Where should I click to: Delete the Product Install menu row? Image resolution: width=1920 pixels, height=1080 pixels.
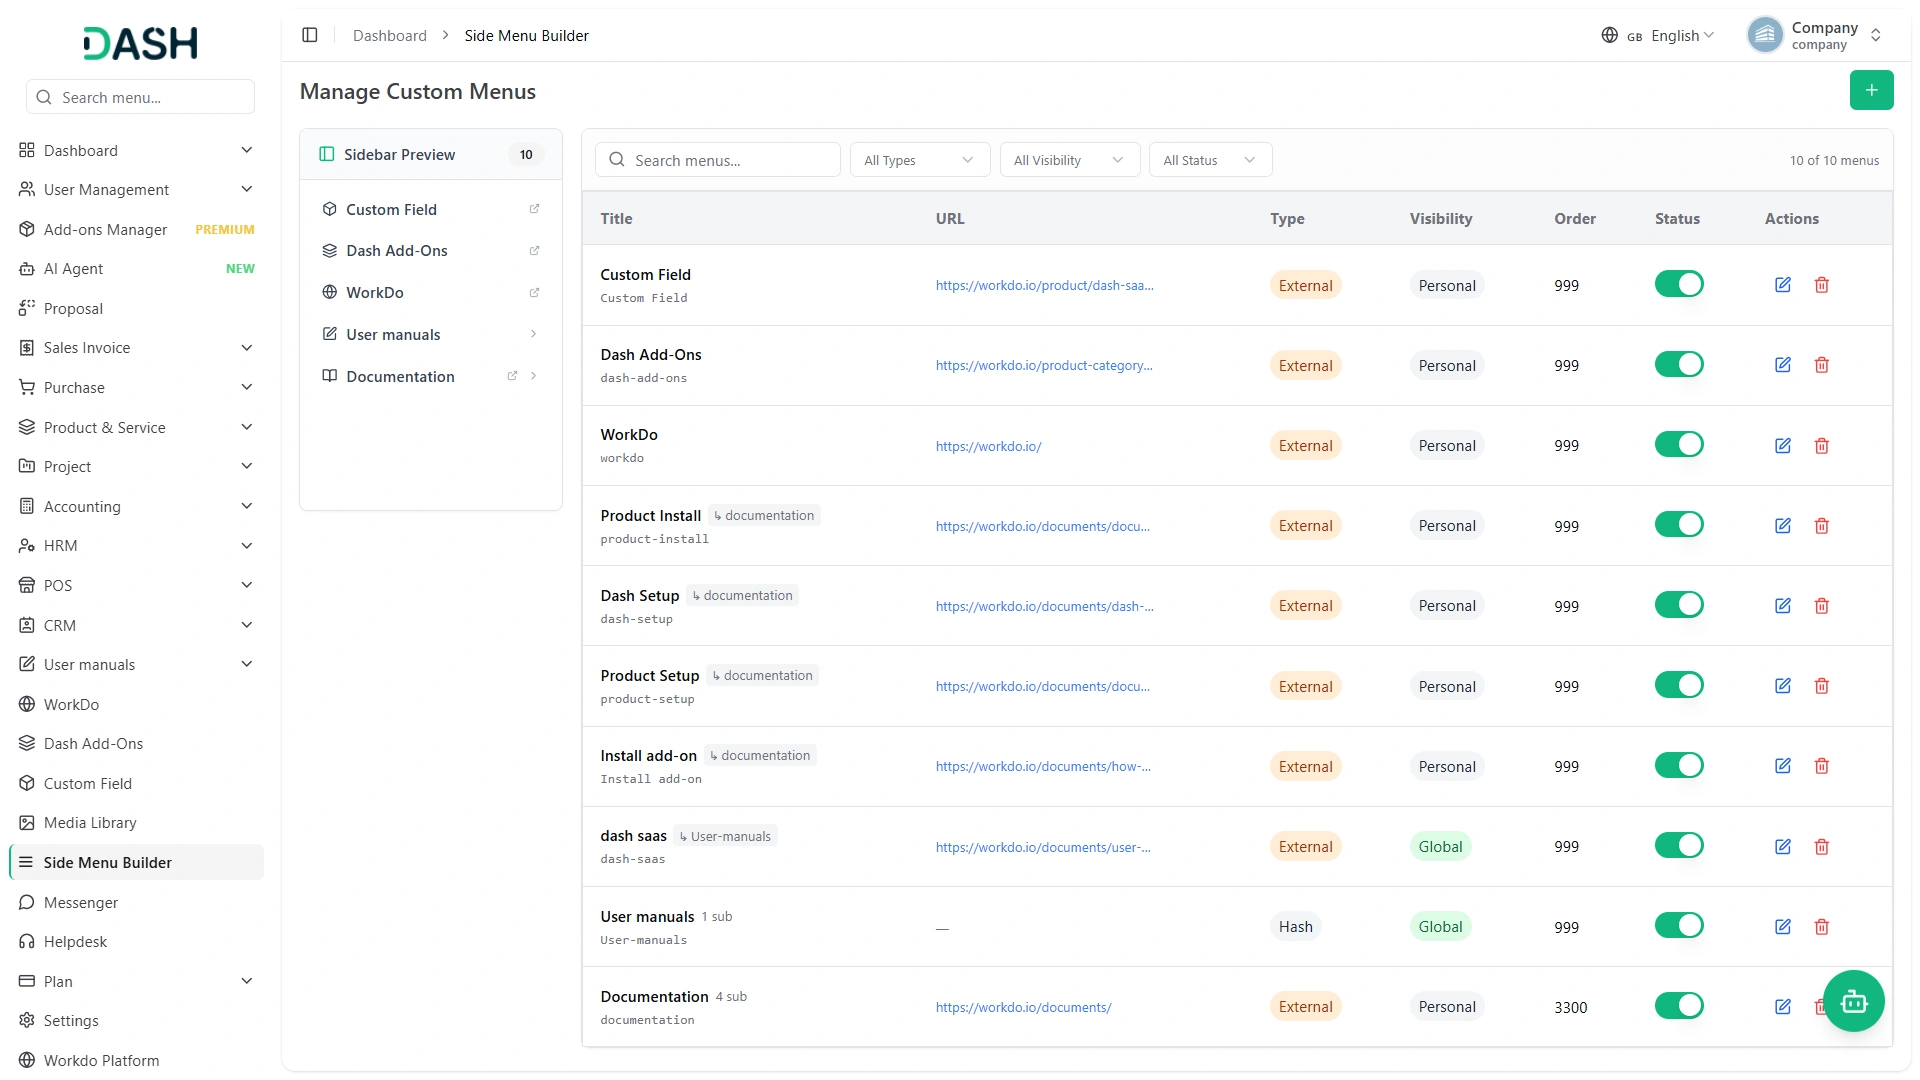[x=1822, y=526]
